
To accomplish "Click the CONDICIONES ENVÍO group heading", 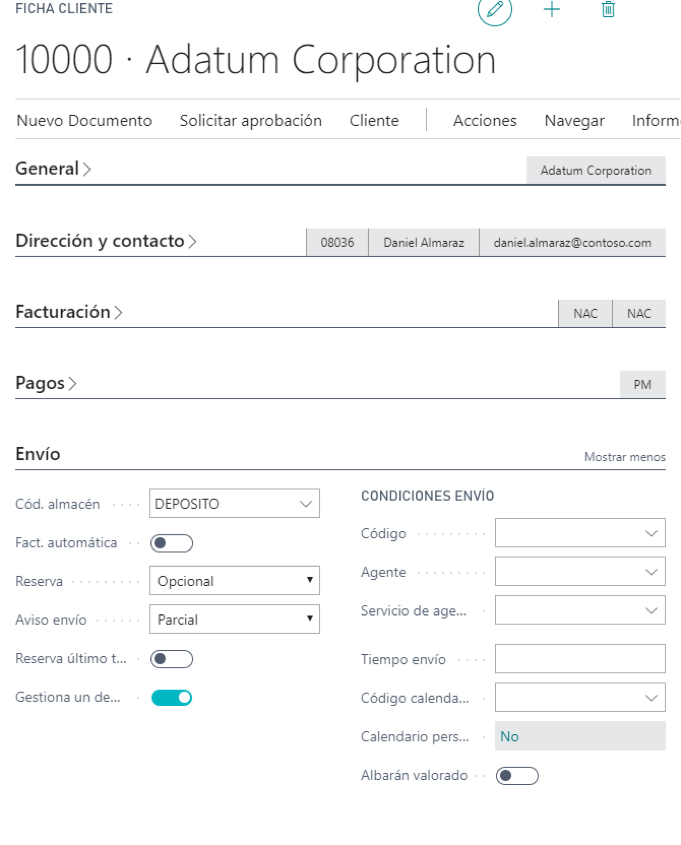I will pyautogui.click(x=427, y=496).
